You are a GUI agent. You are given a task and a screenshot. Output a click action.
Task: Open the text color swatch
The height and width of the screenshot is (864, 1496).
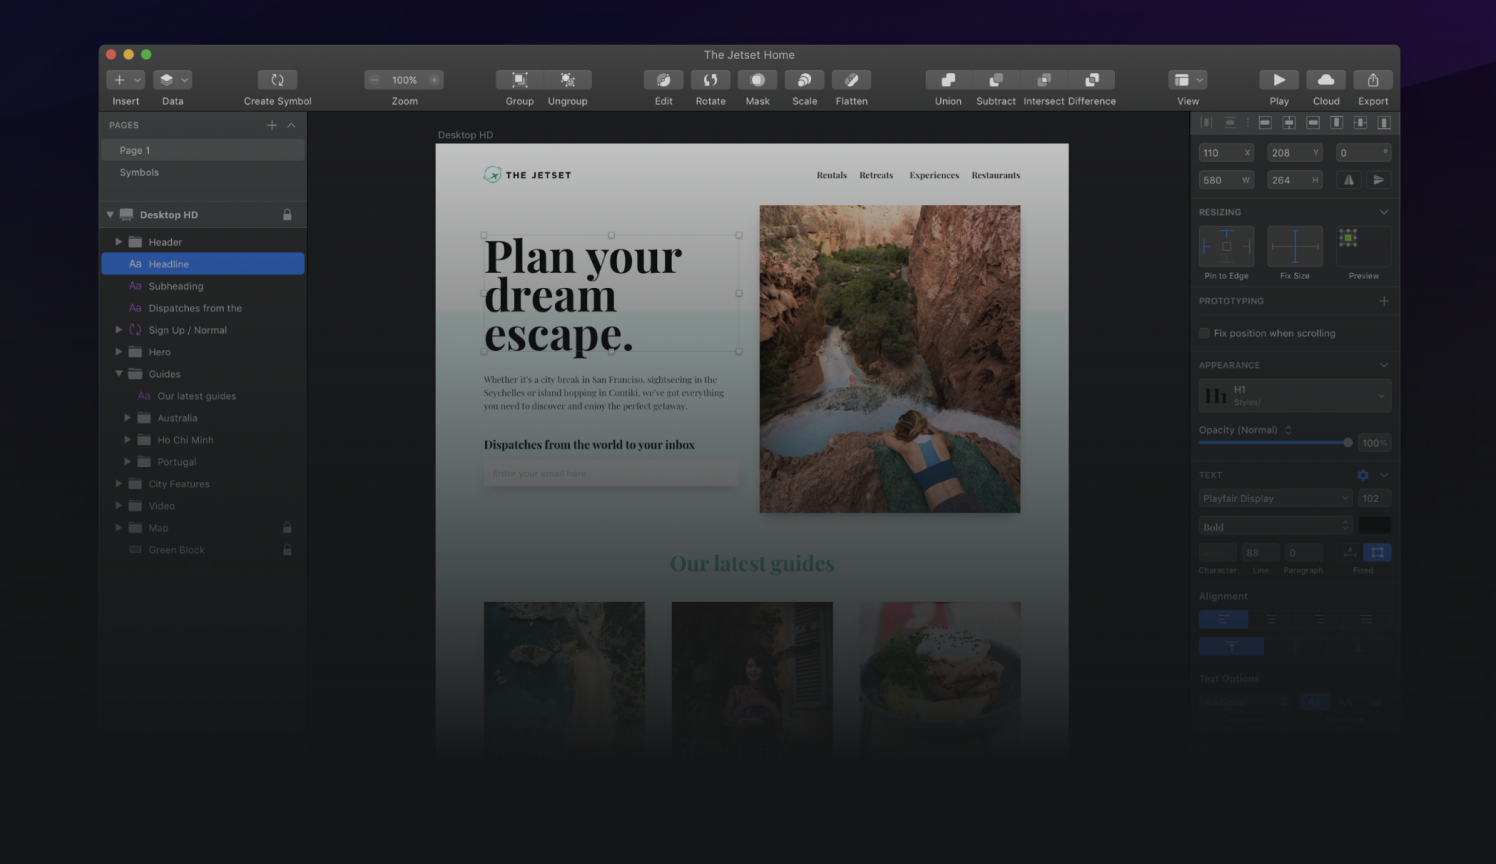pos(1374,526)
